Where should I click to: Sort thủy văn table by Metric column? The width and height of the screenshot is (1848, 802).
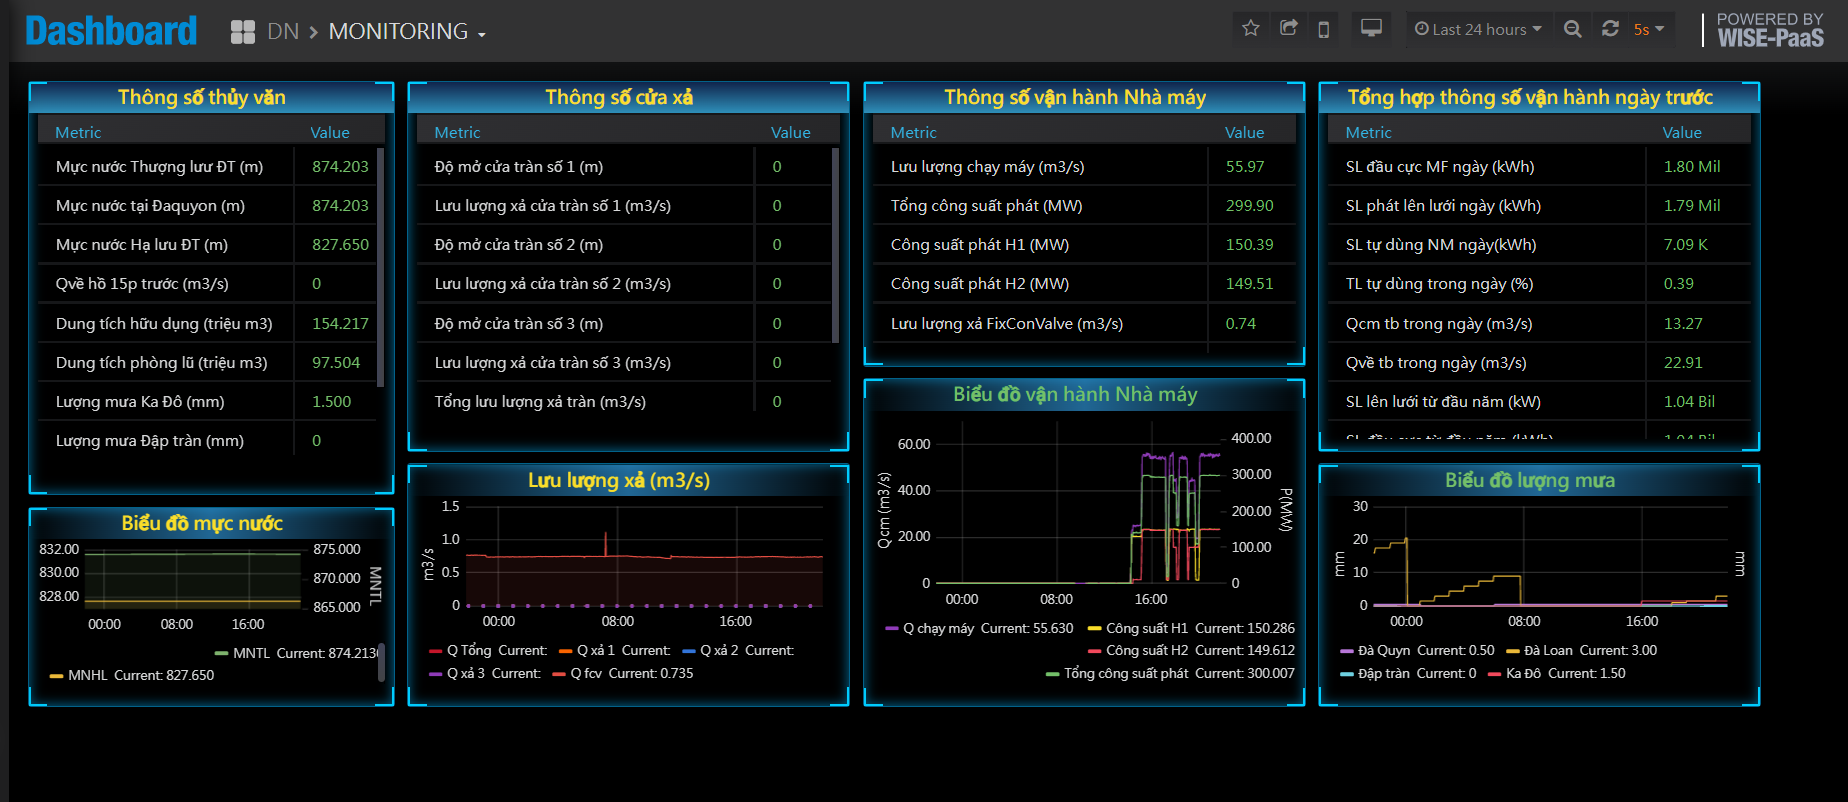click(78, 132)
